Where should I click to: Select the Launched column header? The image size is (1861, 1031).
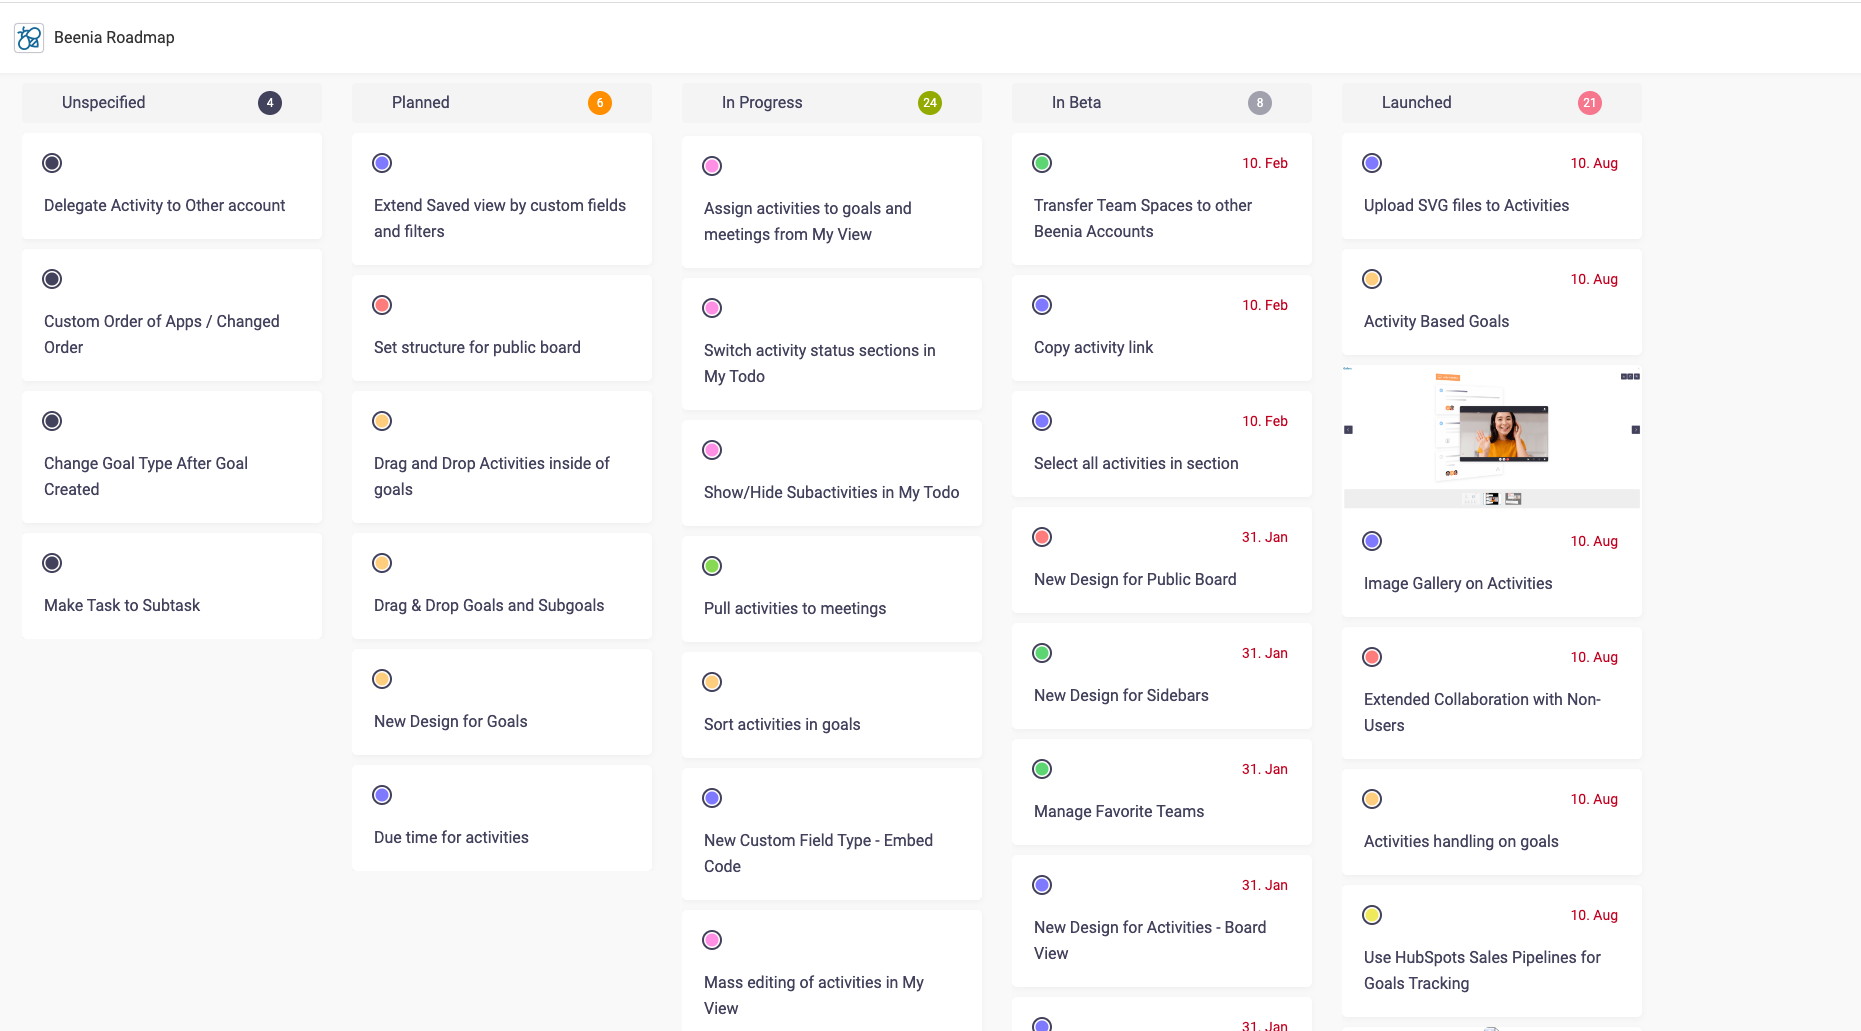(1416, 103)
